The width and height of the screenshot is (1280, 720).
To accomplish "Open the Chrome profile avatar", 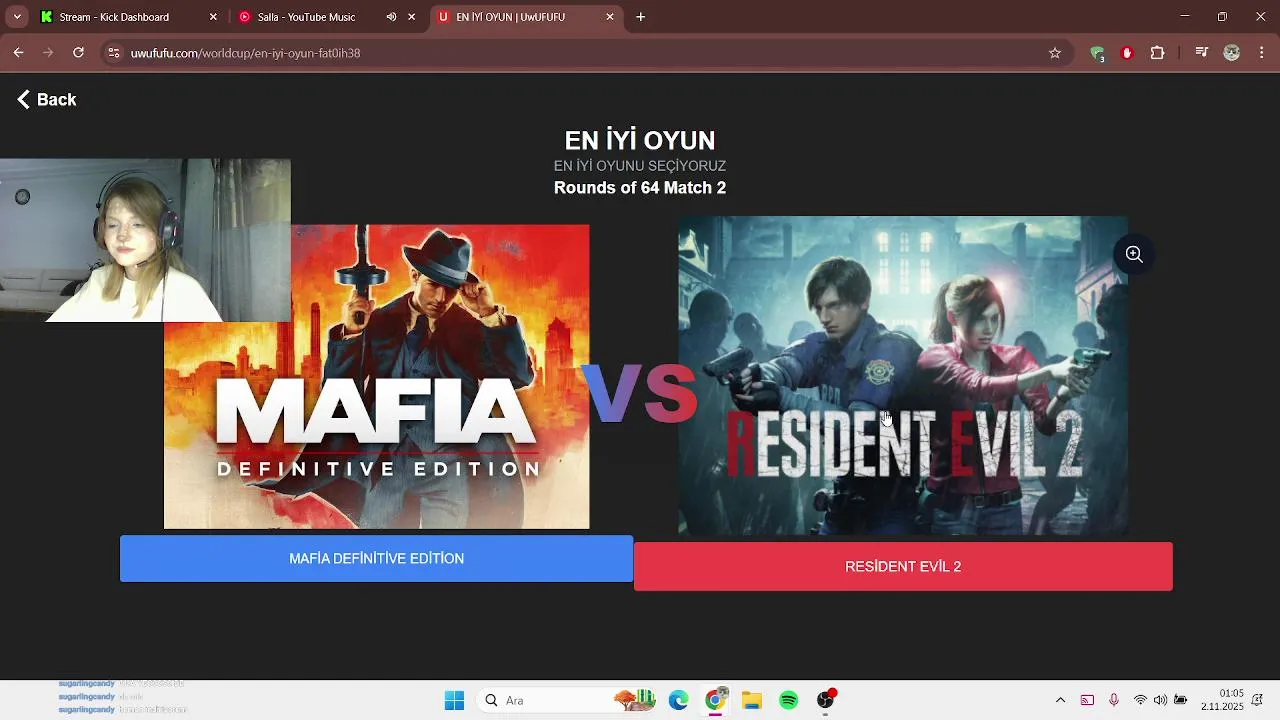I will point(1232,53).
